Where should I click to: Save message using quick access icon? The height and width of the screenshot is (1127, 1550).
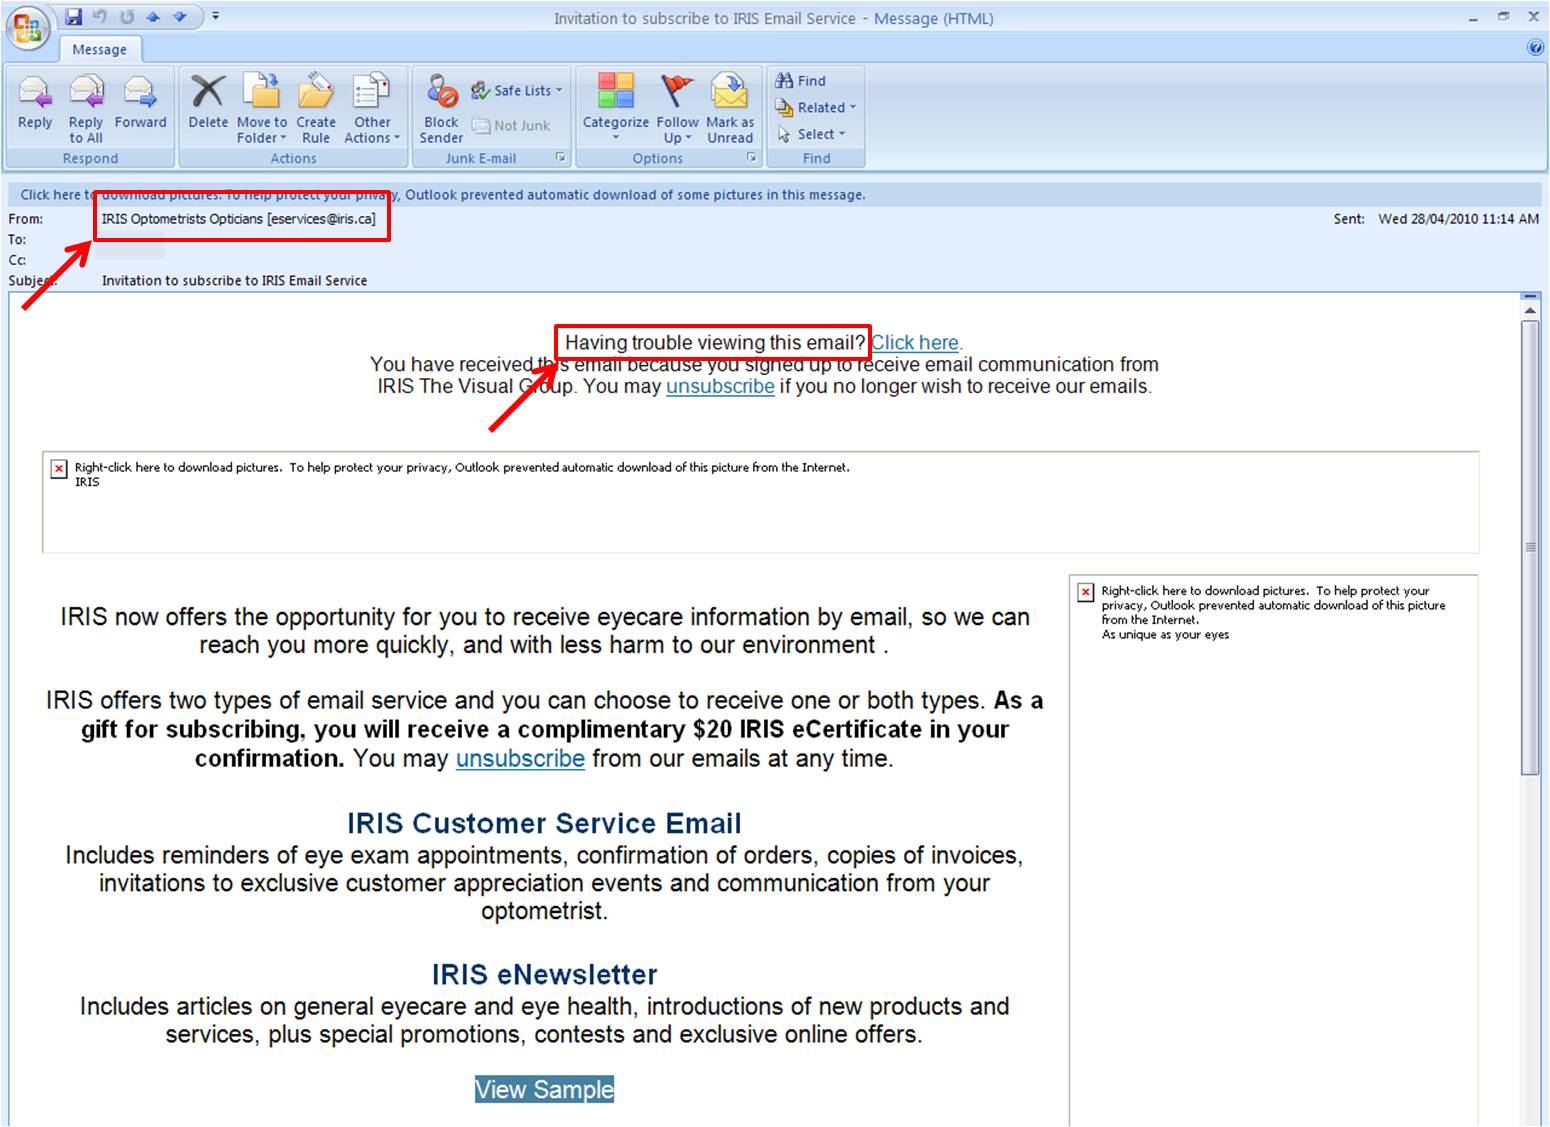[x=74, y=16]
